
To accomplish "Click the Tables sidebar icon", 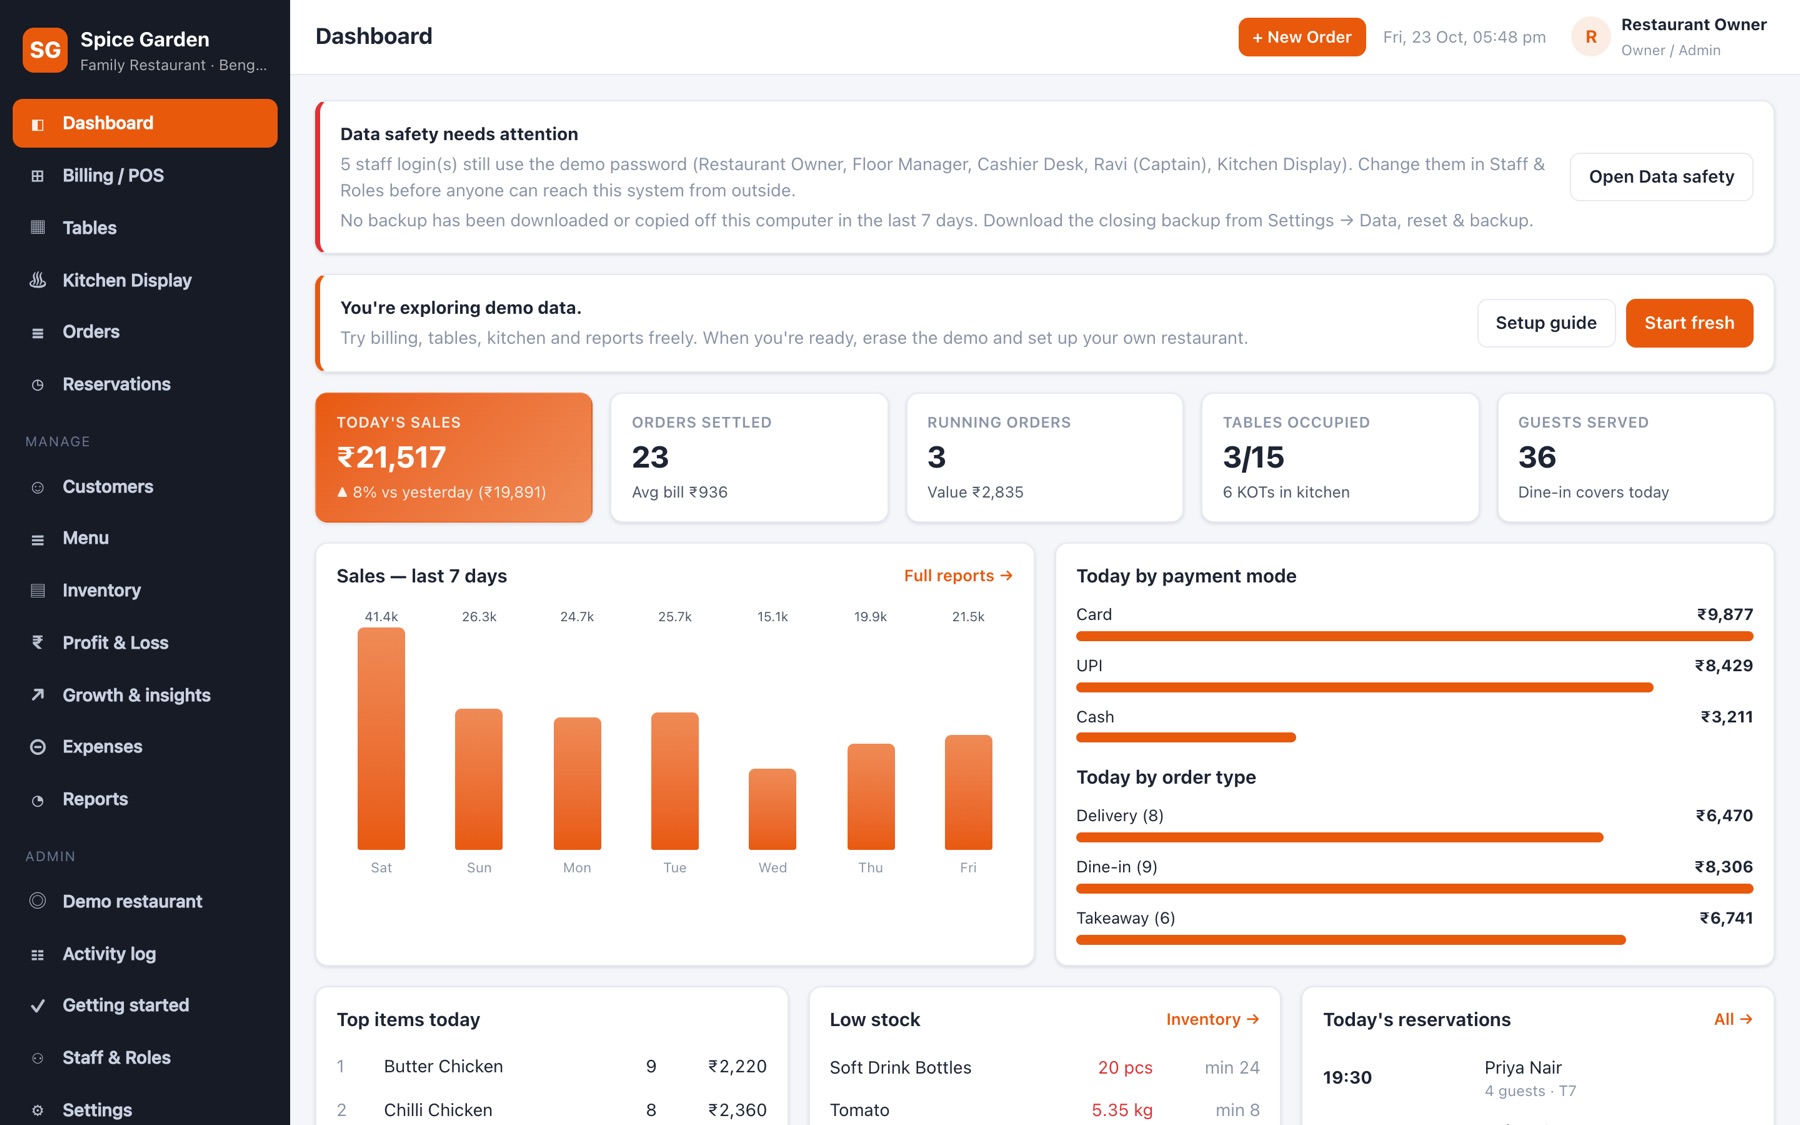I will pos(38,228).
